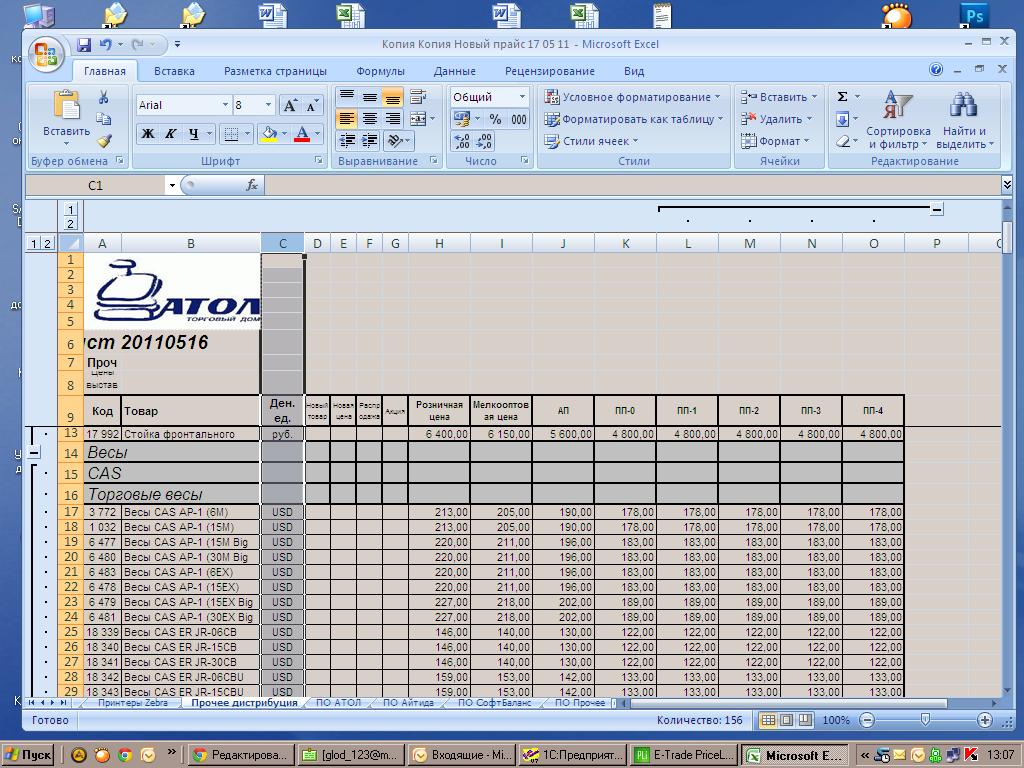Click the AutoSum sigma icon

coord(842,97)
